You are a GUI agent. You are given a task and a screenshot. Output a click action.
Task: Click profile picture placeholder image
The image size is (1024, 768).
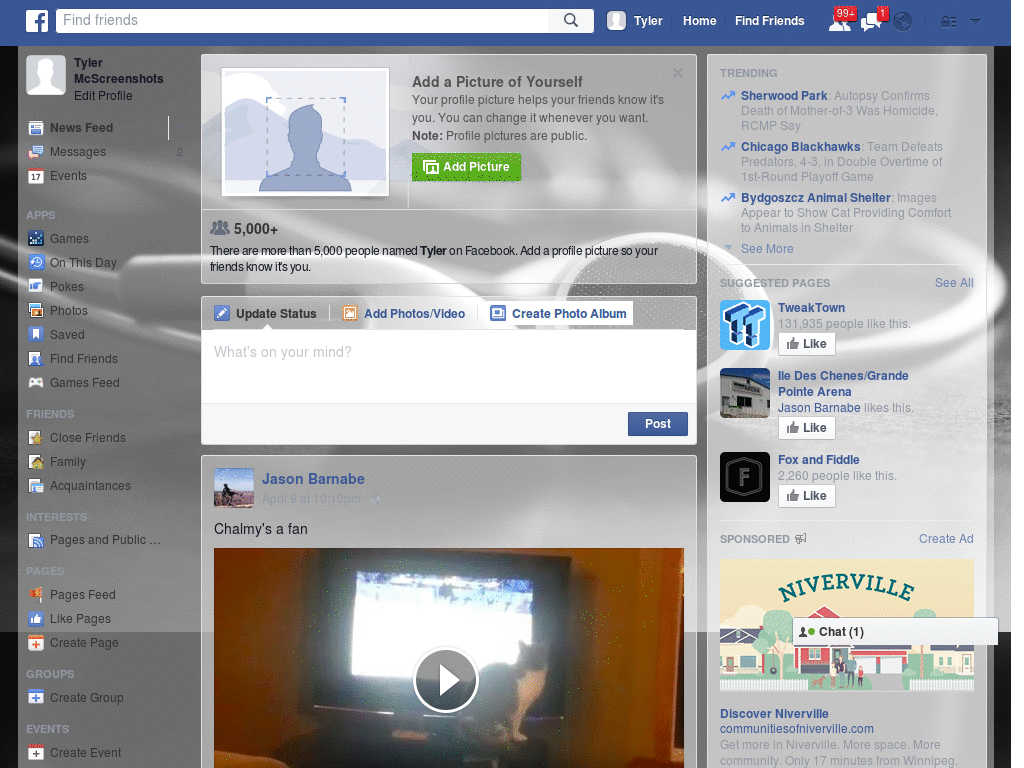[x=305, y=132]
